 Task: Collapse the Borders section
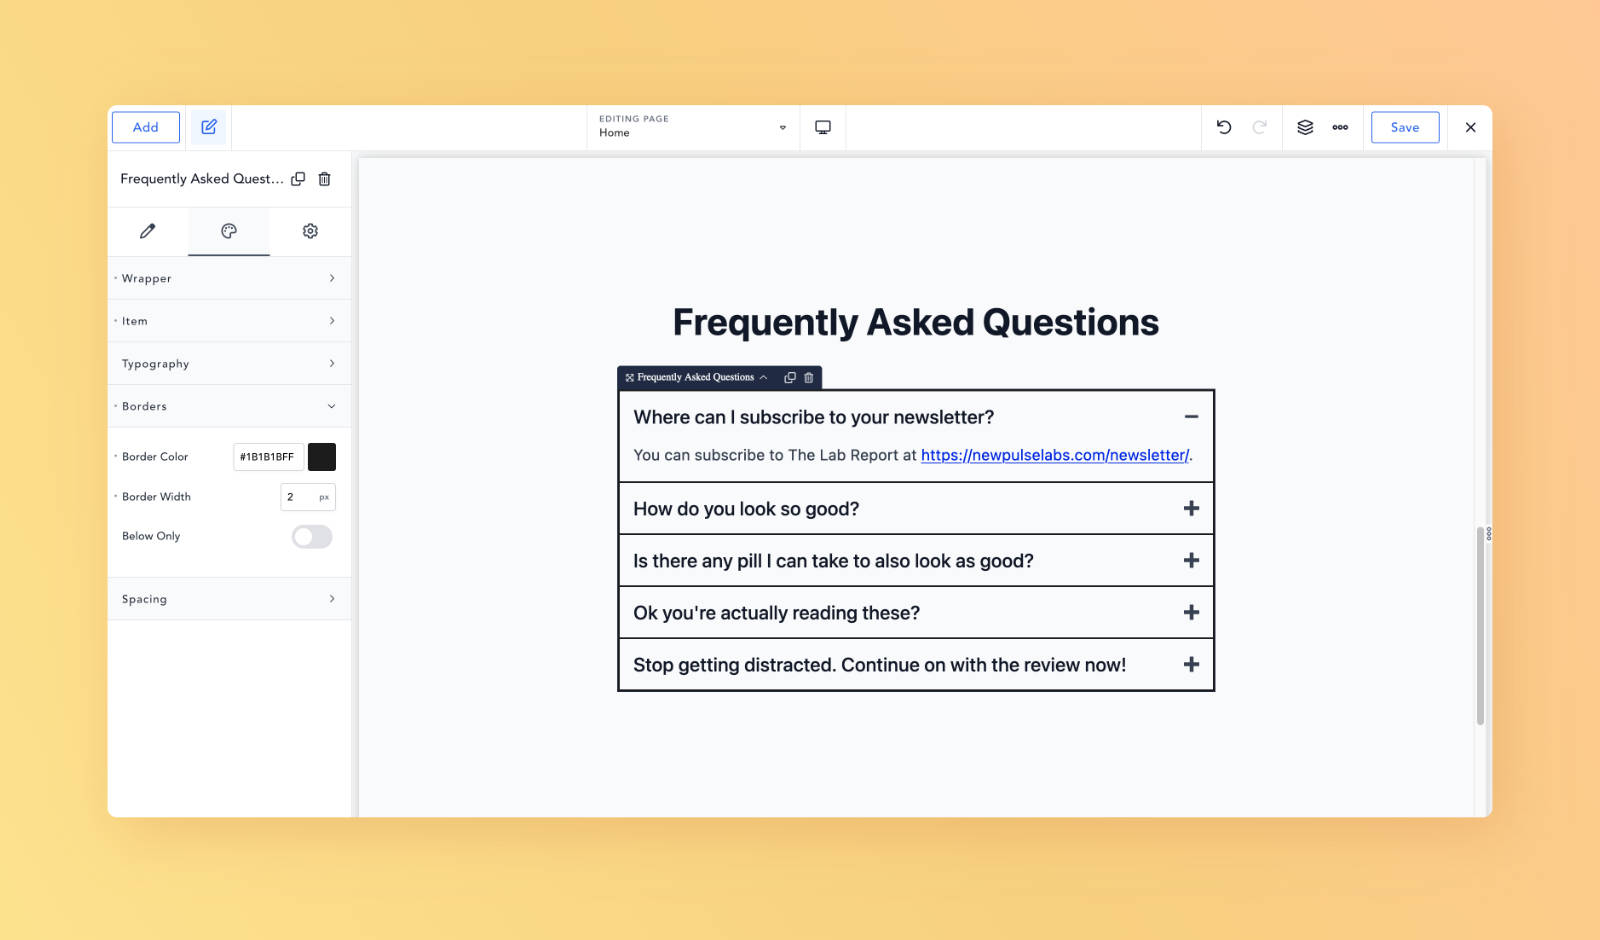pos(229,406)
